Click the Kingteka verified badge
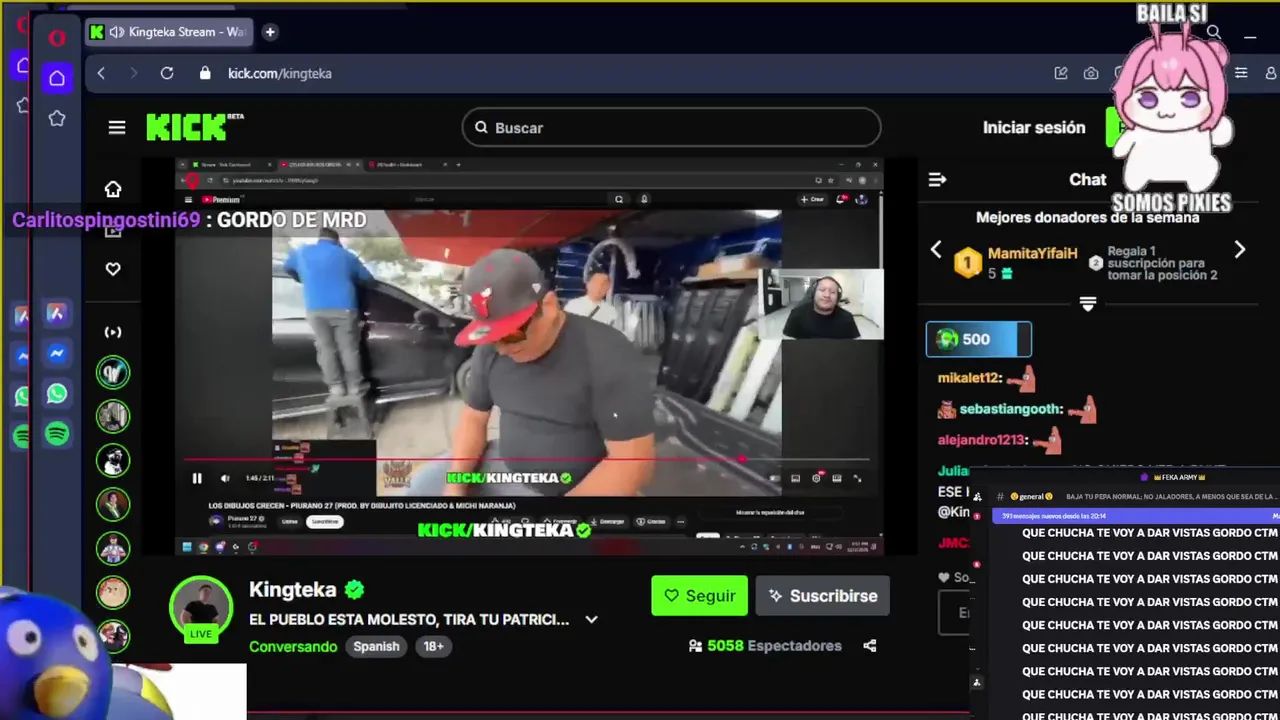Screen dimensions: 1280x720 click(355, 590)
